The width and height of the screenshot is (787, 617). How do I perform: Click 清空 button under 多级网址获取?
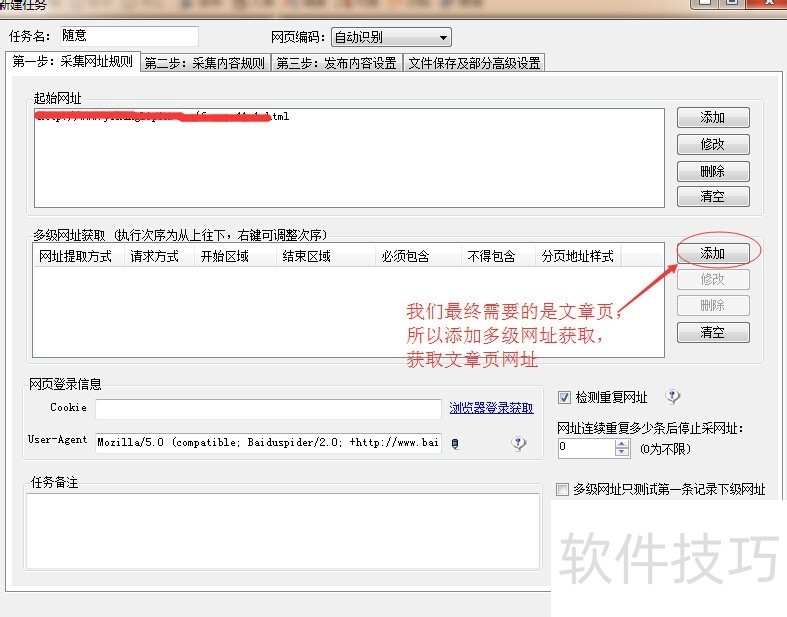[713, 332]
